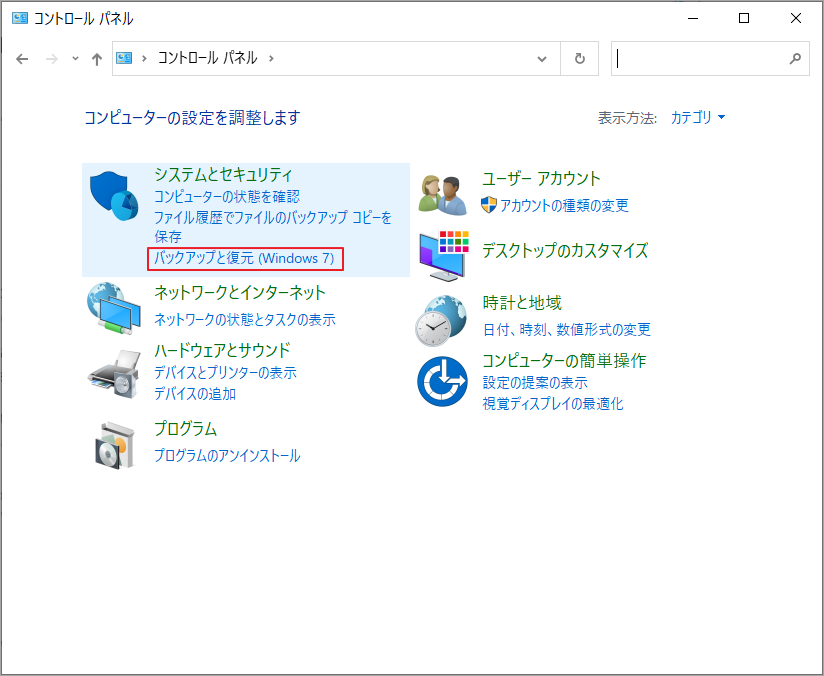Open 視覚ディスプレイの最適化 link
Screen dimensions: 824x676
click(x=553, y=404)
